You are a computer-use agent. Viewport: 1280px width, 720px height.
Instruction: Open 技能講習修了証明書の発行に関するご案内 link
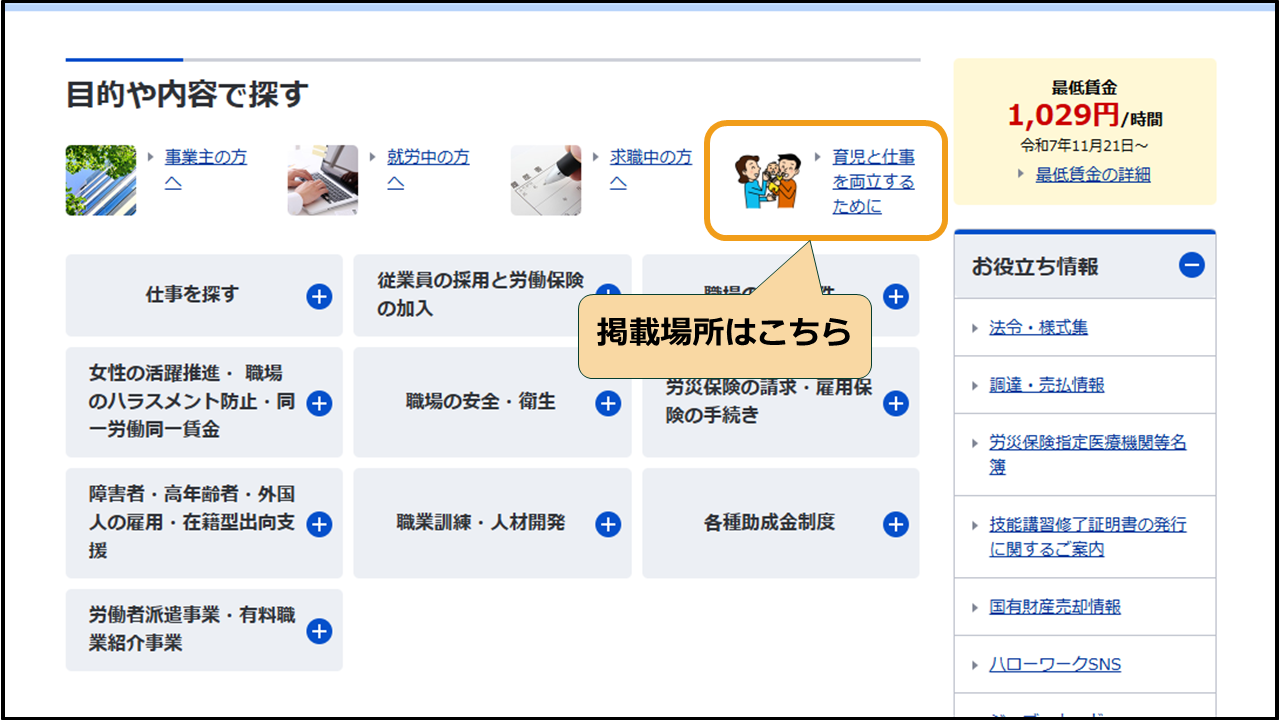pos(1087,525)
